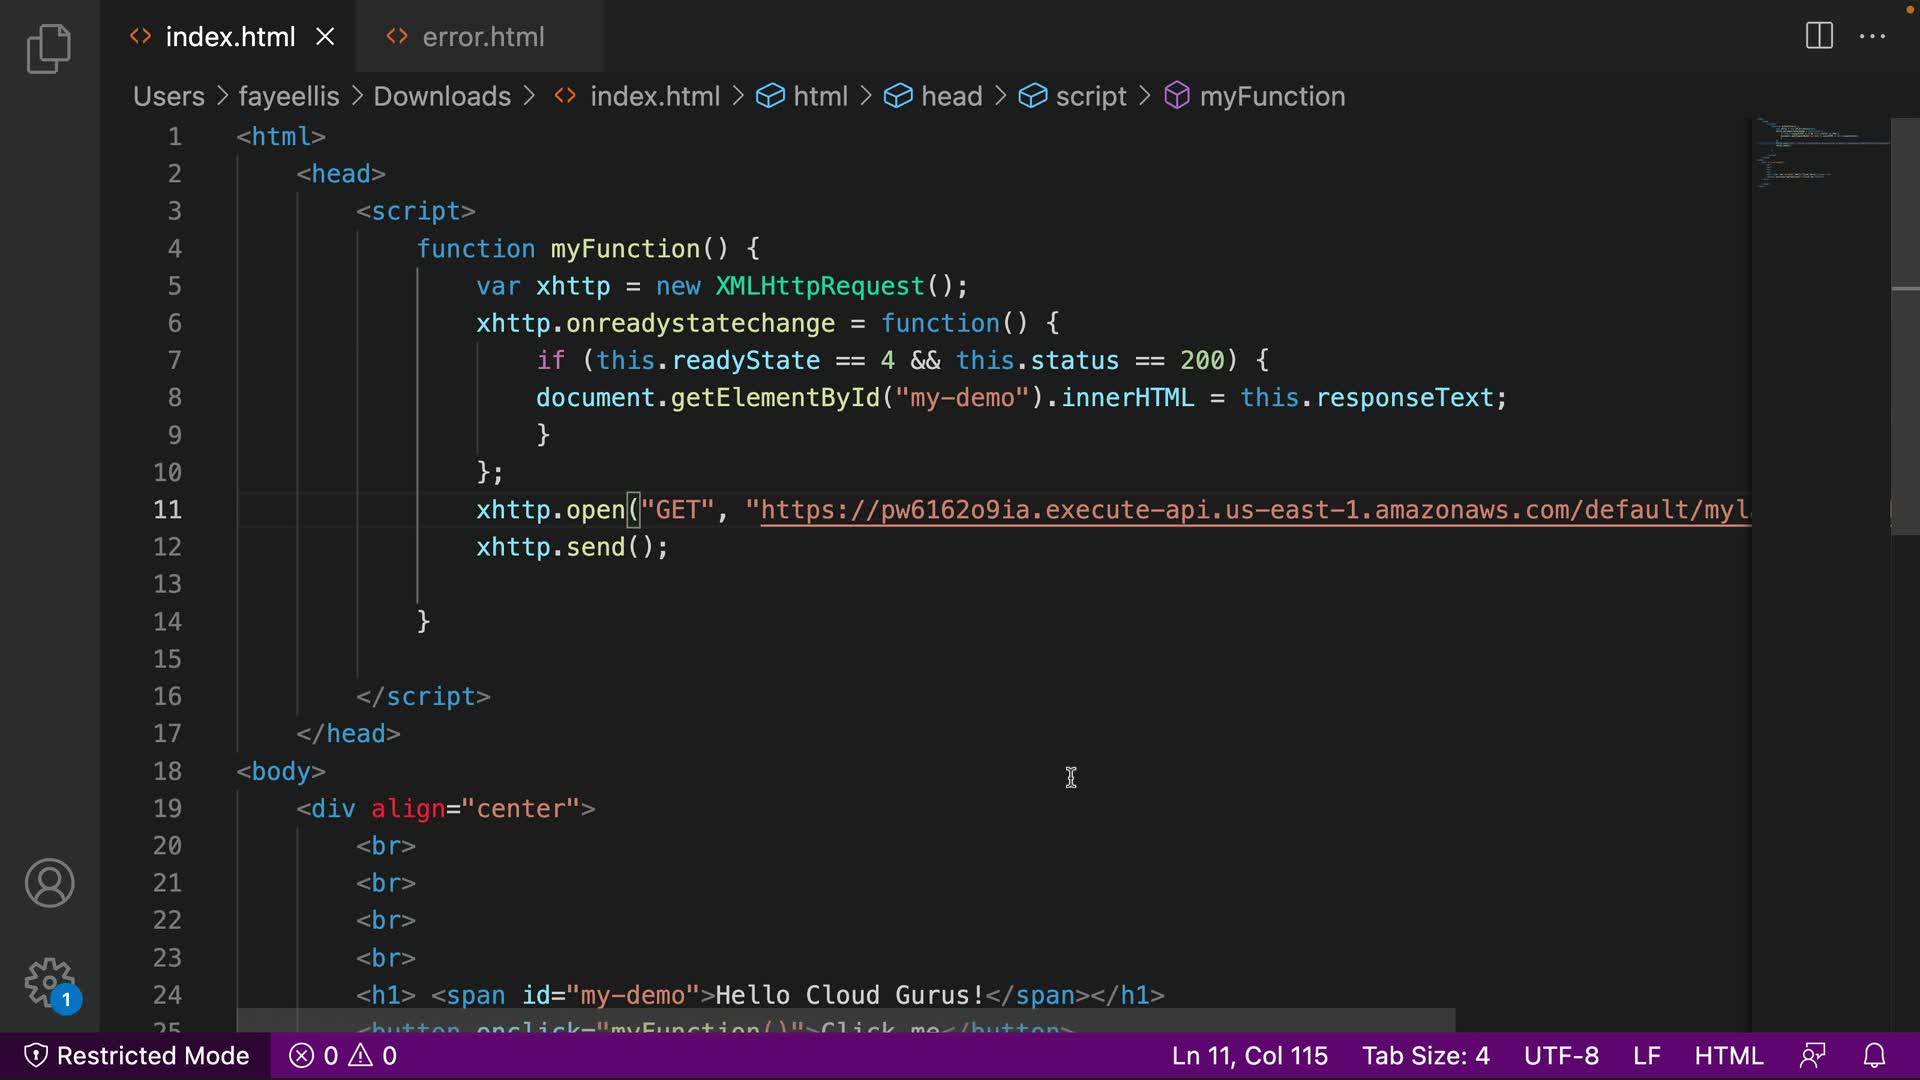The height and width of the screenshot is (1080, 1920).
Task: Open the Manage gear icon
Action: (x=49, y=982)
